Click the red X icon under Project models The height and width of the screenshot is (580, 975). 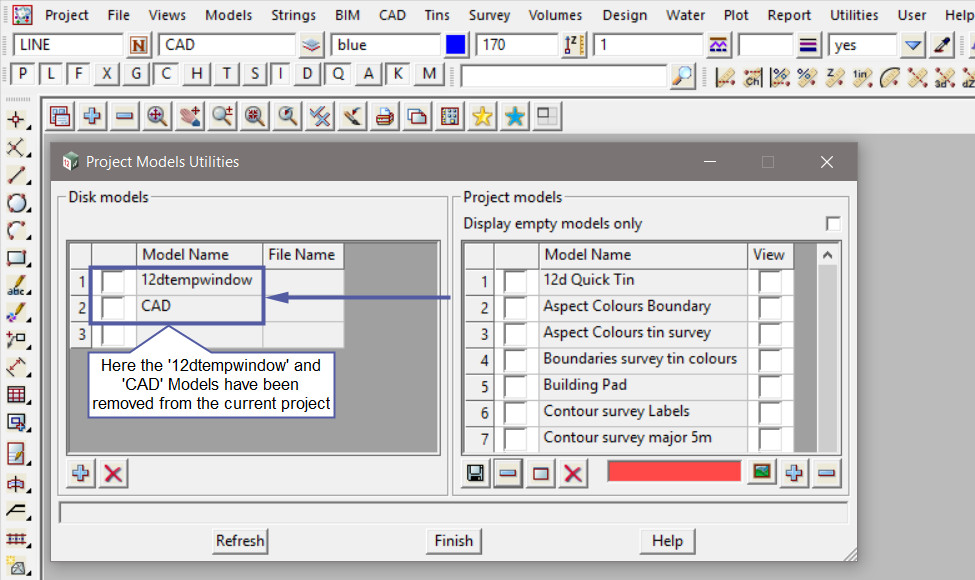pyautogui.click(x=573, y=473)
